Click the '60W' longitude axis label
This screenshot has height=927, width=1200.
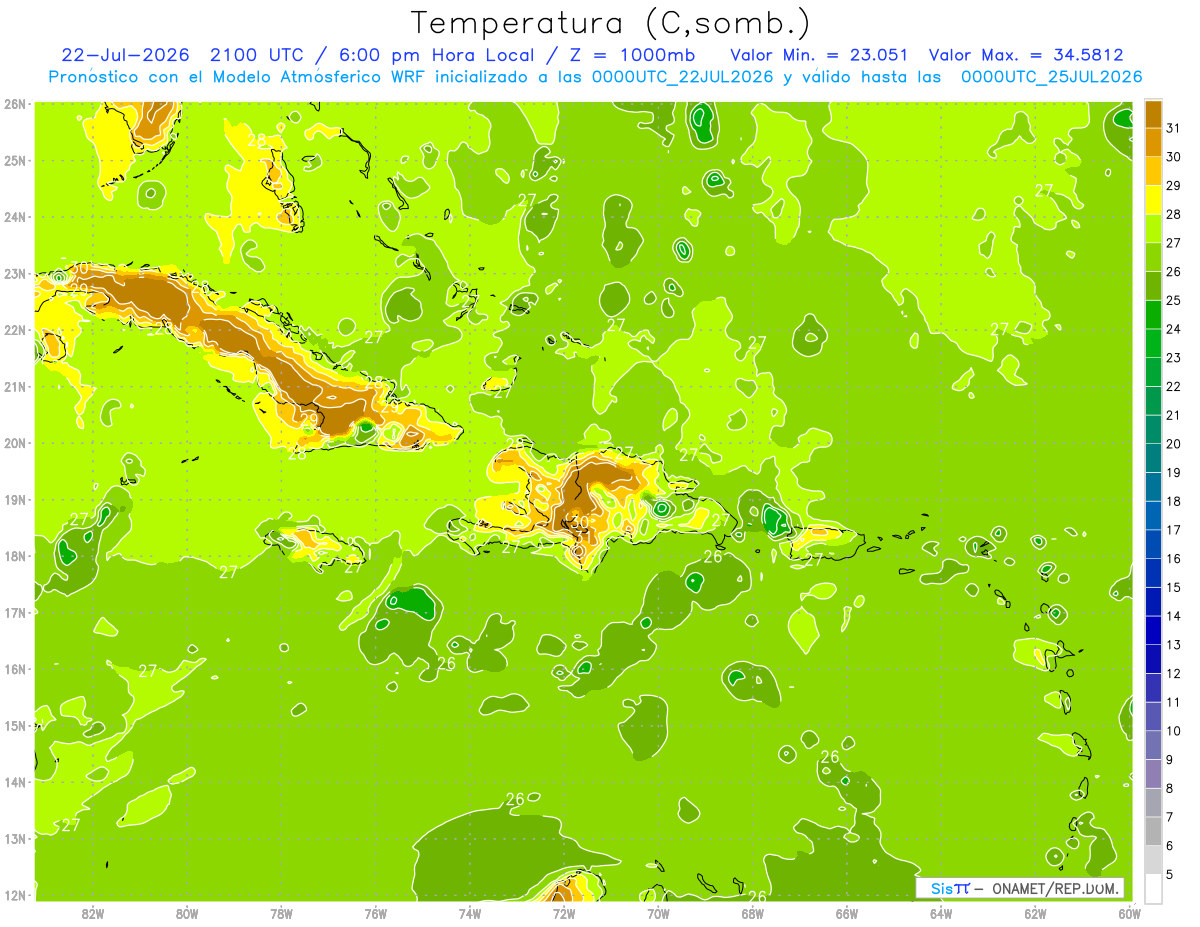(x=1129, y=912)
